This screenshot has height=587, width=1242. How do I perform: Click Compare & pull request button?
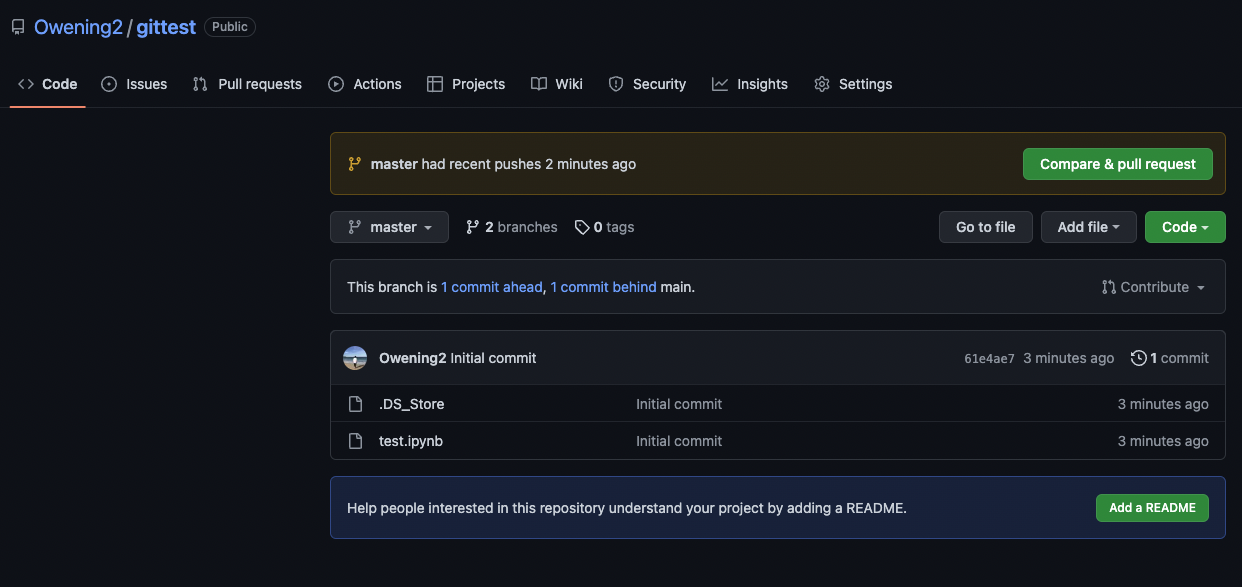click(x=1118, y=164)
